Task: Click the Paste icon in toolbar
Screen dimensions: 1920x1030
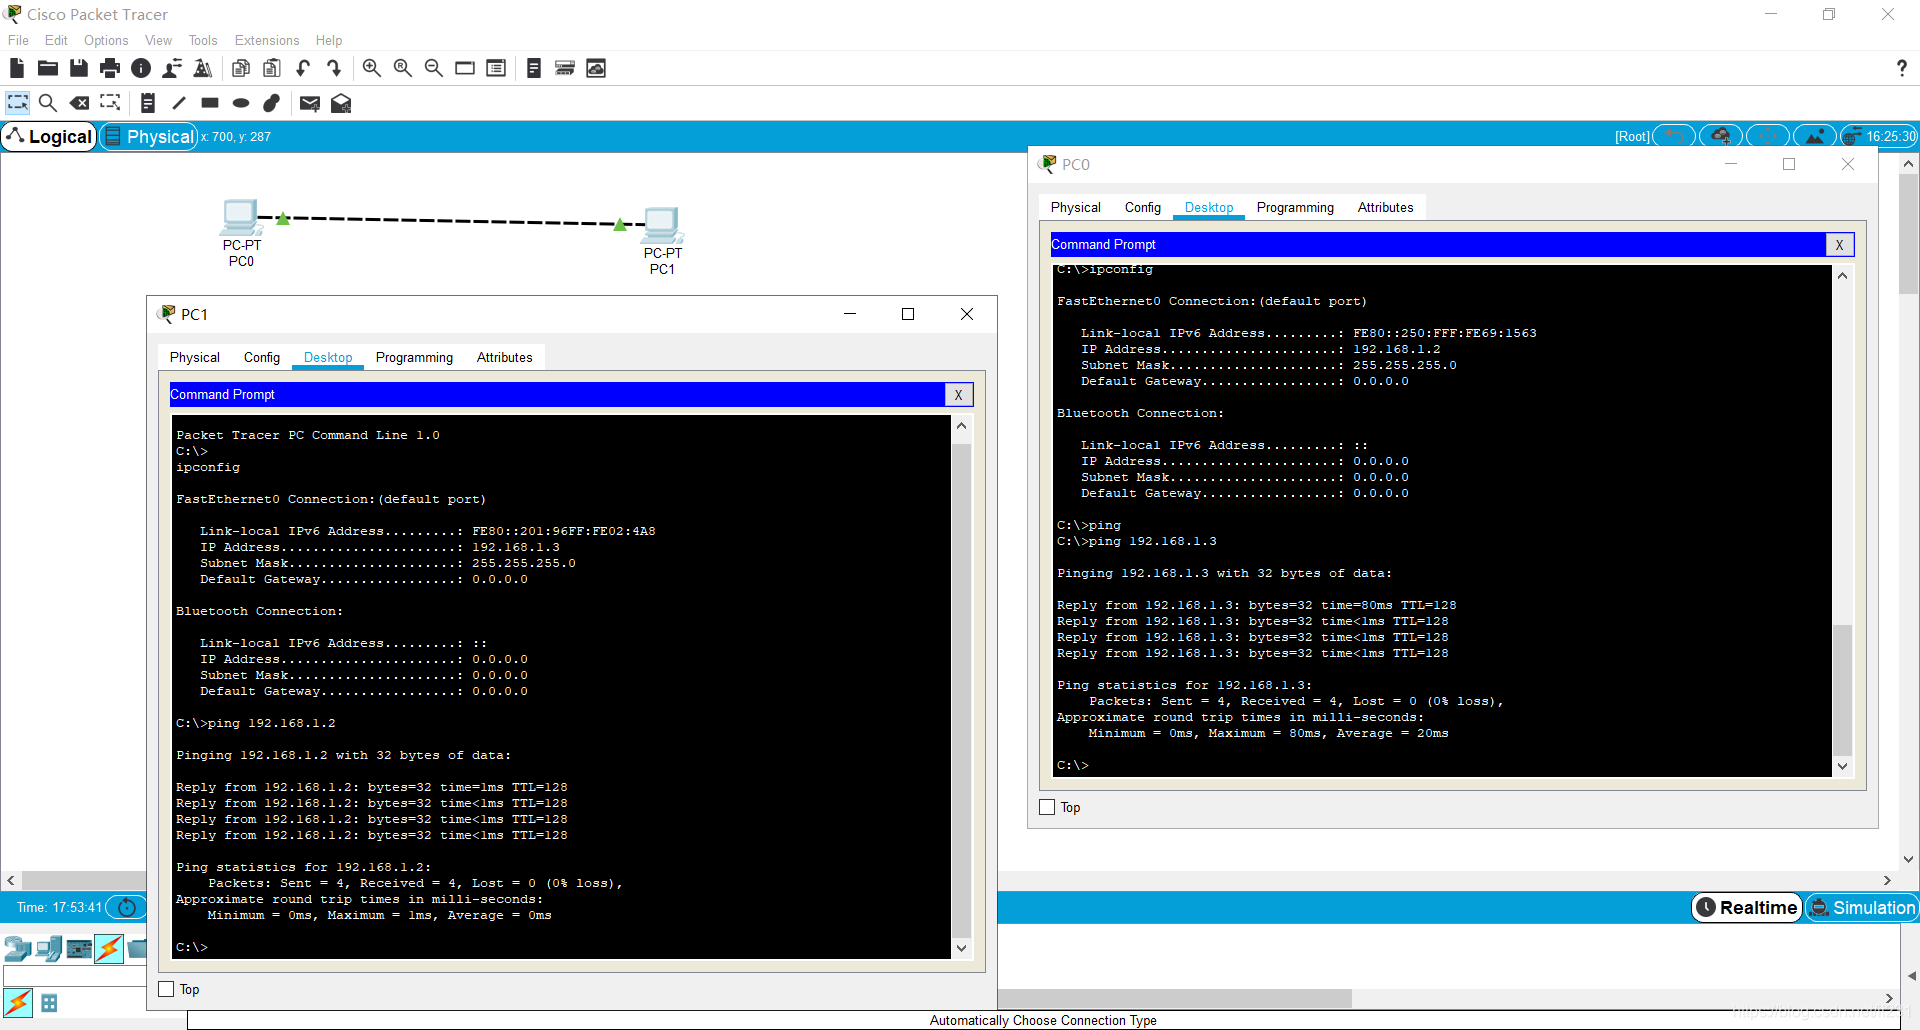Action: 272,68
